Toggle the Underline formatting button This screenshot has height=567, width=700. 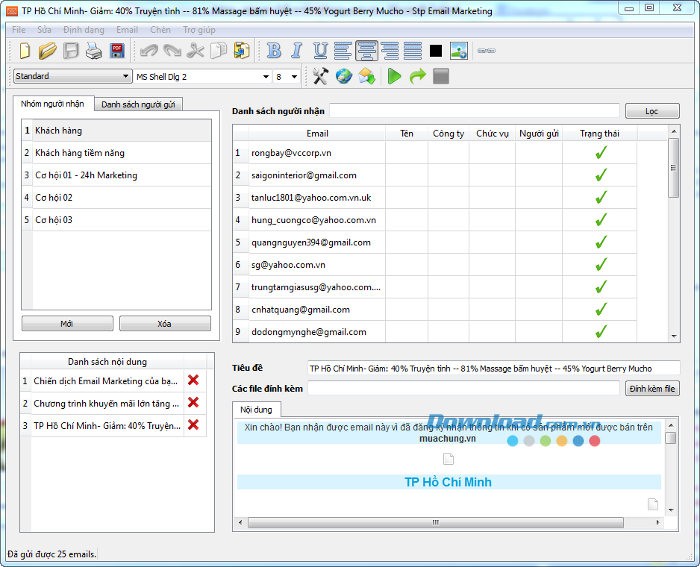coord(320,51)
